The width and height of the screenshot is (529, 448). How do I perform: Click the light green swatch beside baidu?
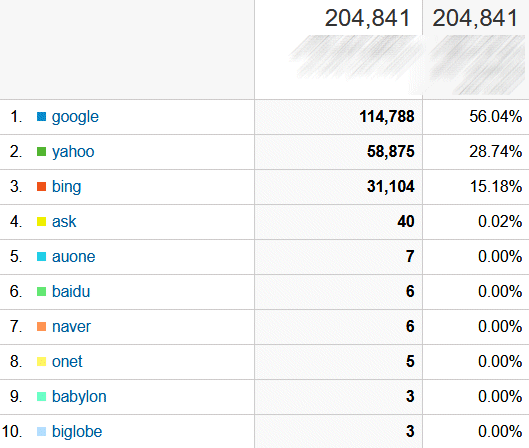coord(41,291)
